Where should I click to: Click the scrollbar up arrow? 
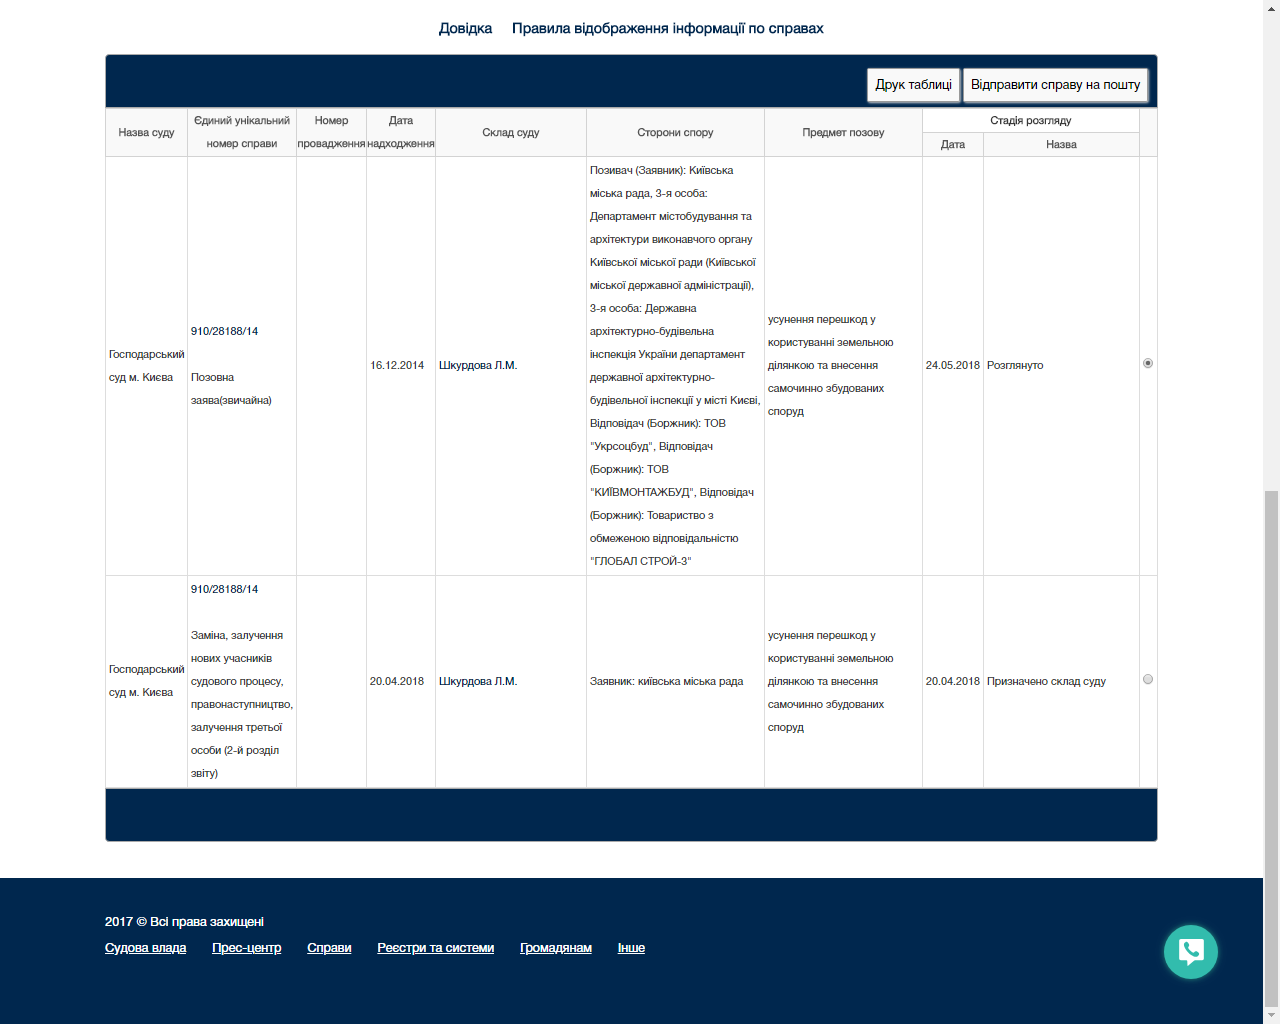coord(1271,6)
